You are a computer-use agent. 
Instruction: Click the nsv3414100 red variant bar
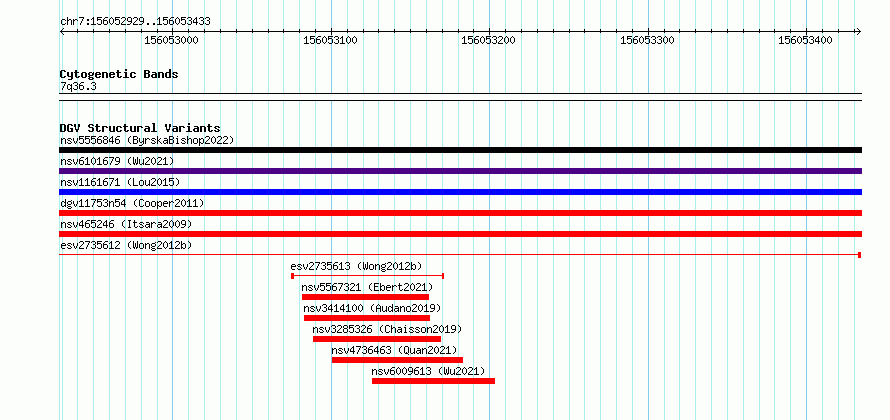point(367,318)
